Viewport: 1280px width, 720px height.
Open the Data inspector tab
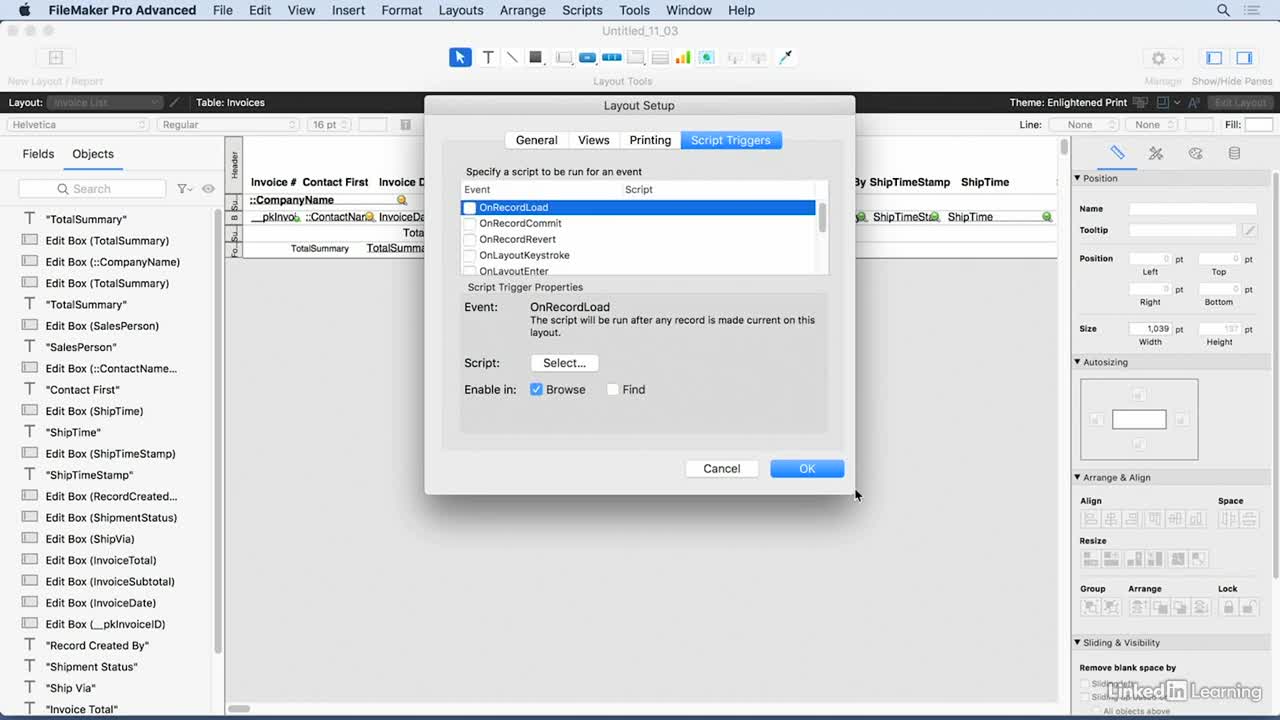[x=1234, y=153]
